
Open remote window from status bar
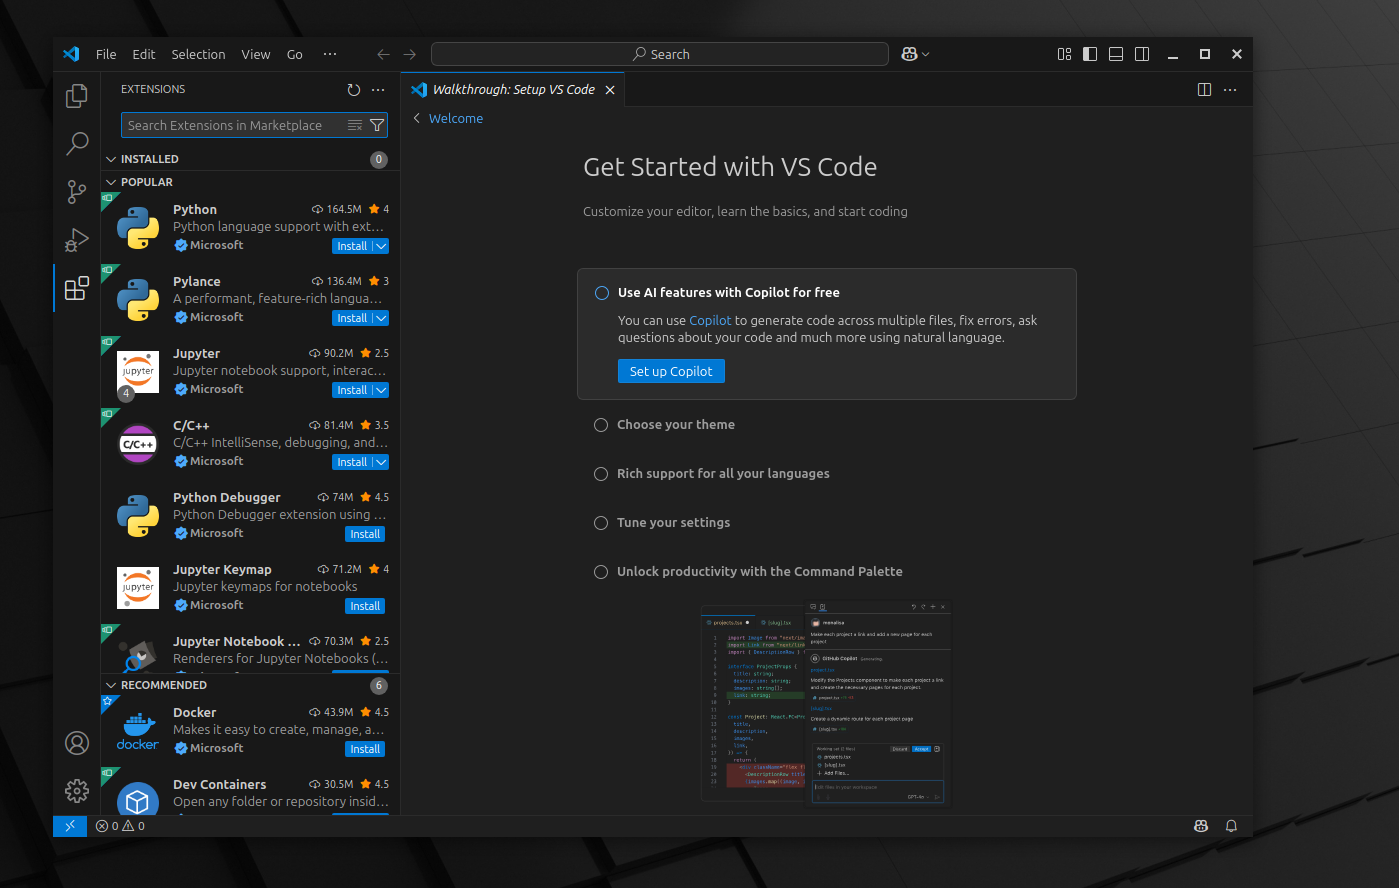70,826
